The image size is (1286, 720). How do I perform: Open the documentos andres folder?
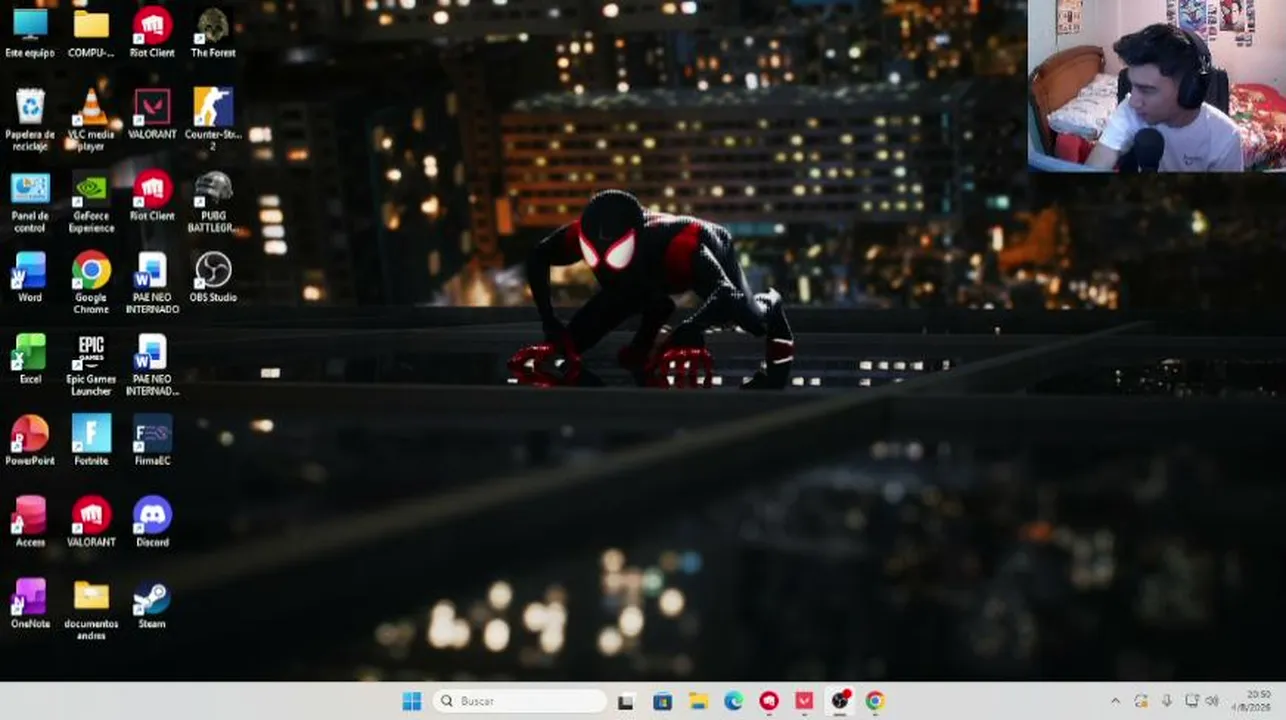coord(91,610)
